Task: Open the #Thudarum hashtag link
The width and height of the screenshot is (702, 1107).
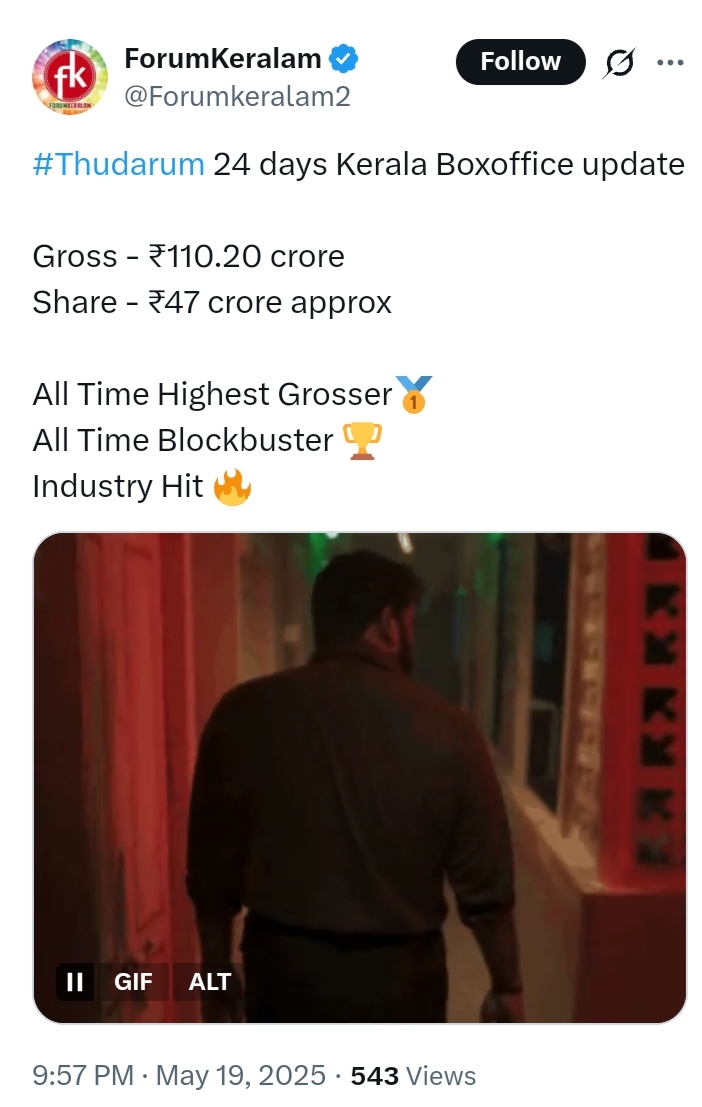Action: (x=119, y=164)
